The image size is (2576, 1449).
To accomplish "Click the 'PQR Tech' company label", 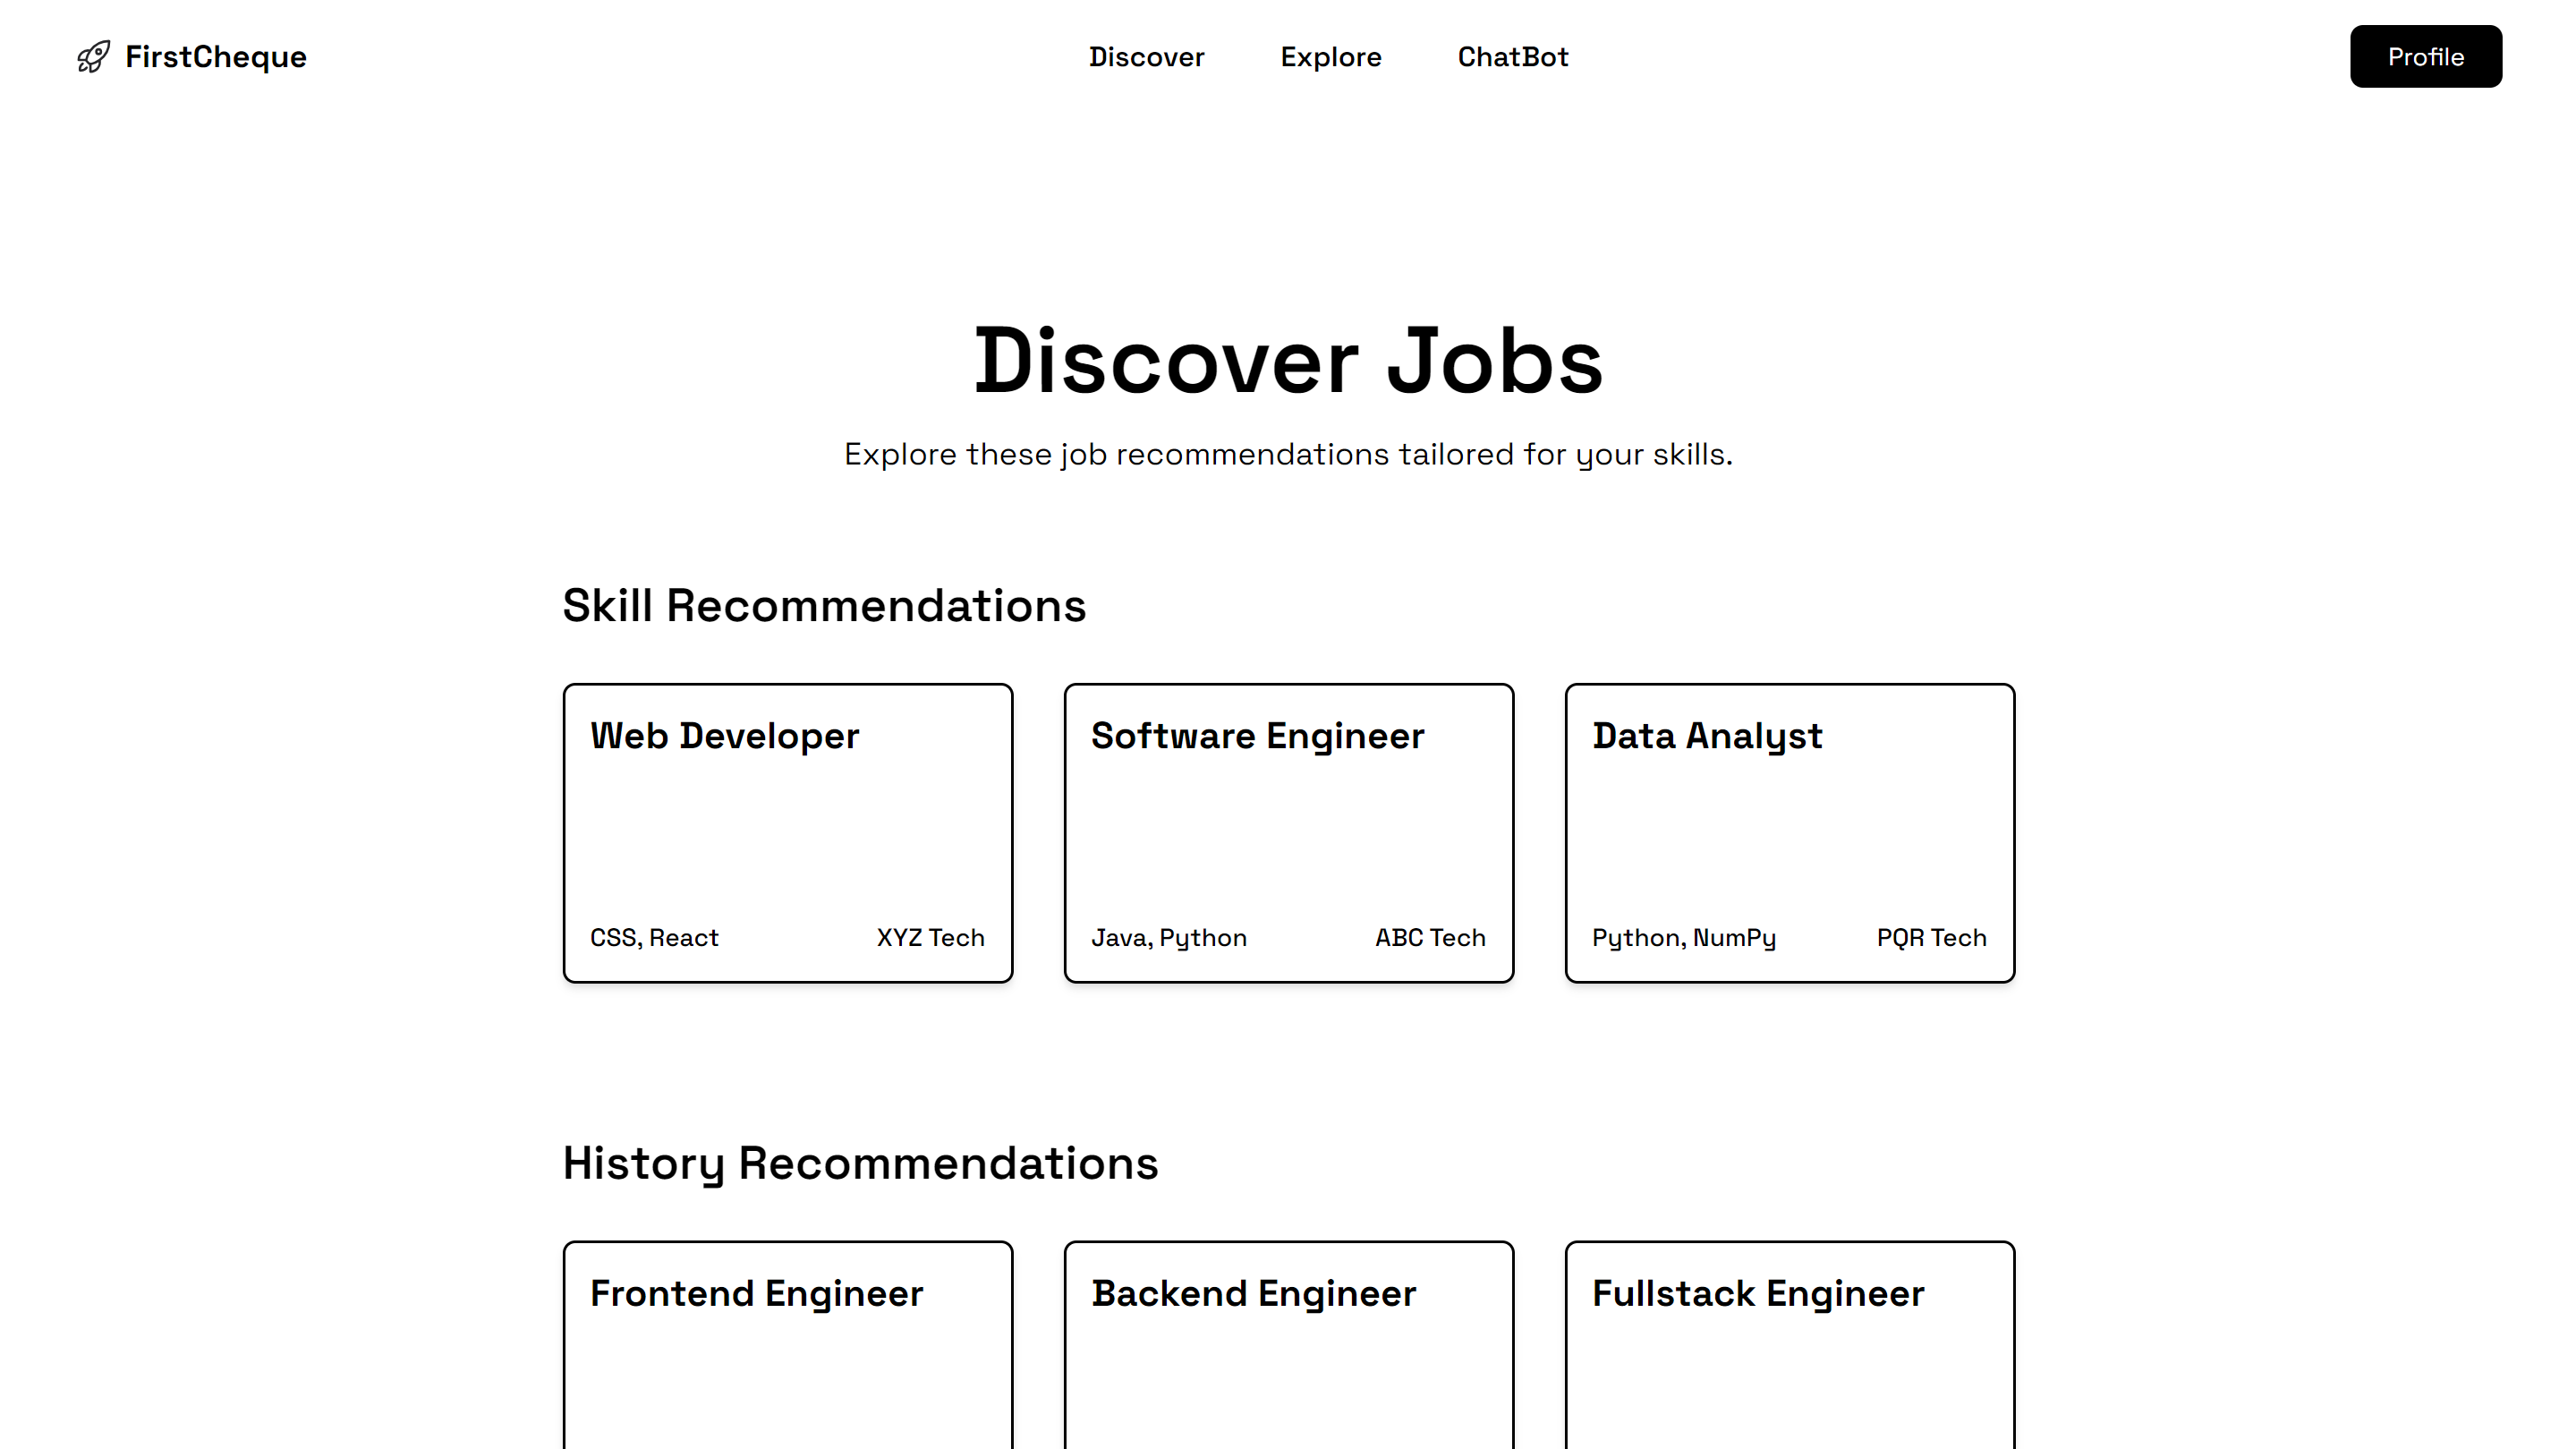I will click(x=1931, y=938).
